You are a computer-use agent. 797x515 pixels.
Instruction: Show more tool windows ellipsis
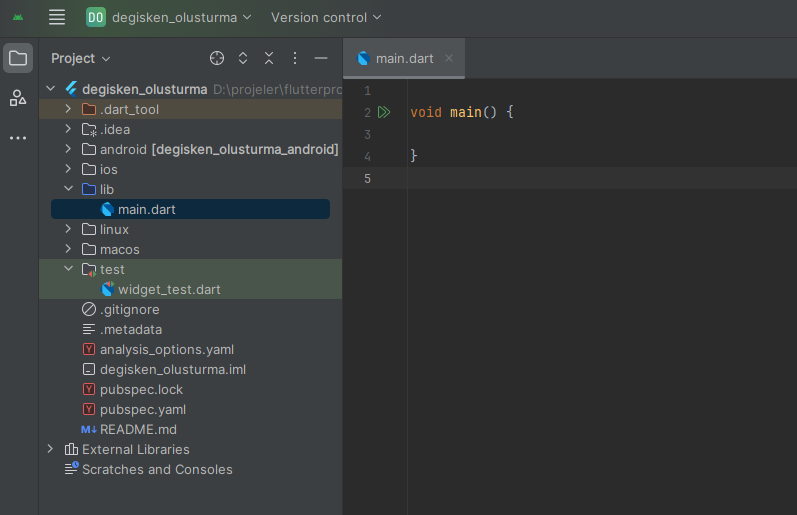18,138
